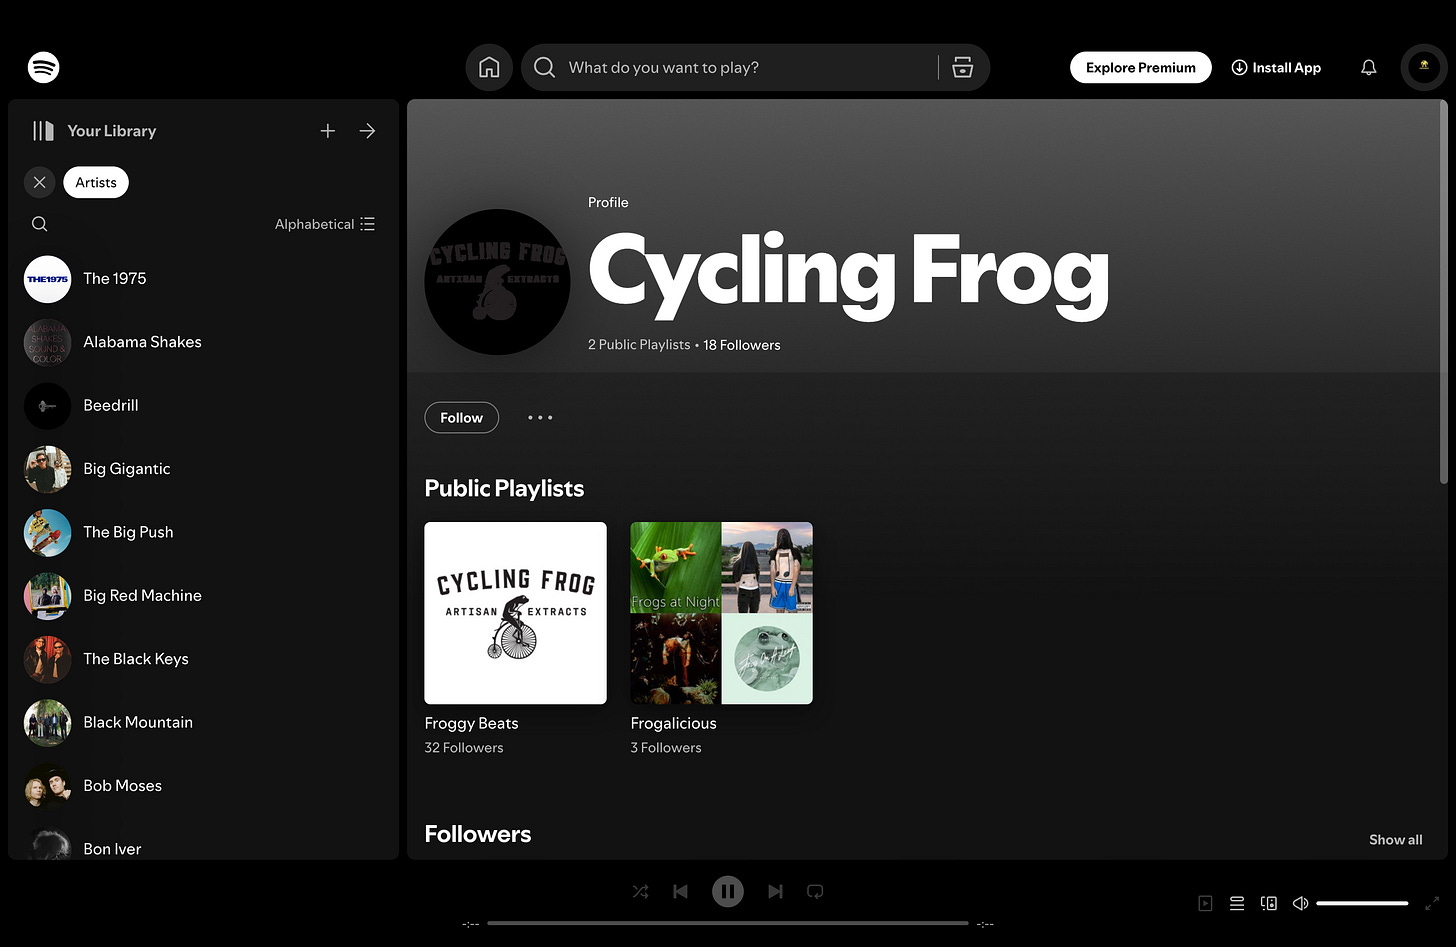This screenshot has height=947, width=1456.
Task: Expand Your Library with arrow icon
Action: [x=367, y=131]
